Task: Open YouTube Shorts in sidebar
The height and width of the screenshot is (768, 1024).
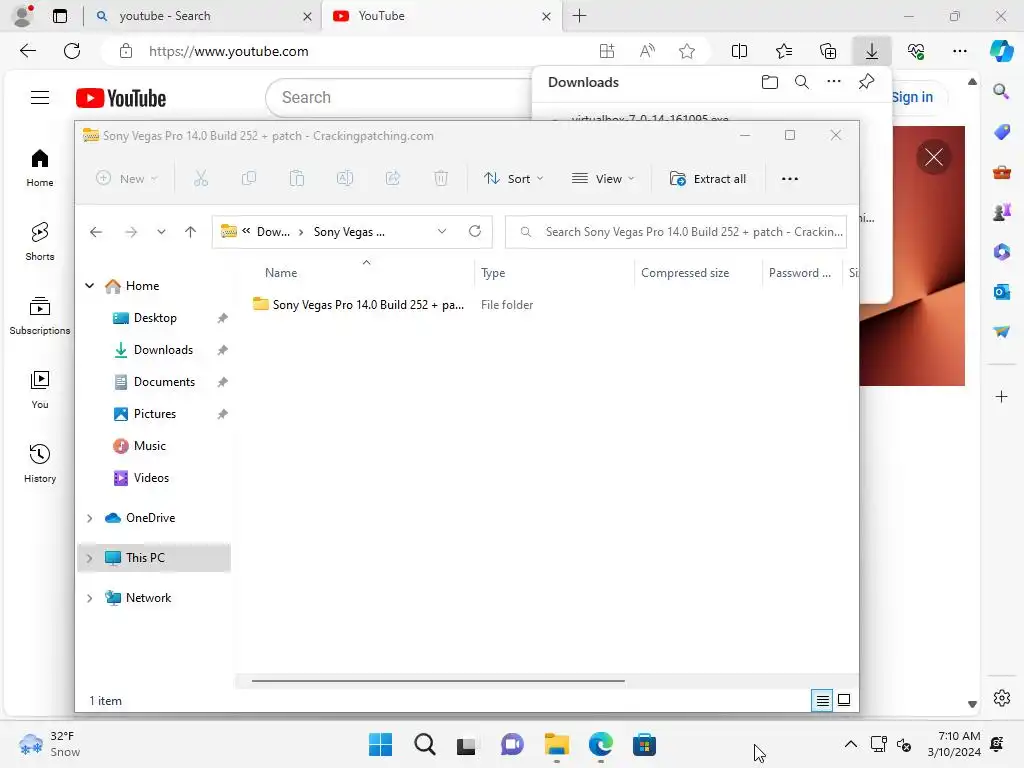Action: tap(40, 242)
